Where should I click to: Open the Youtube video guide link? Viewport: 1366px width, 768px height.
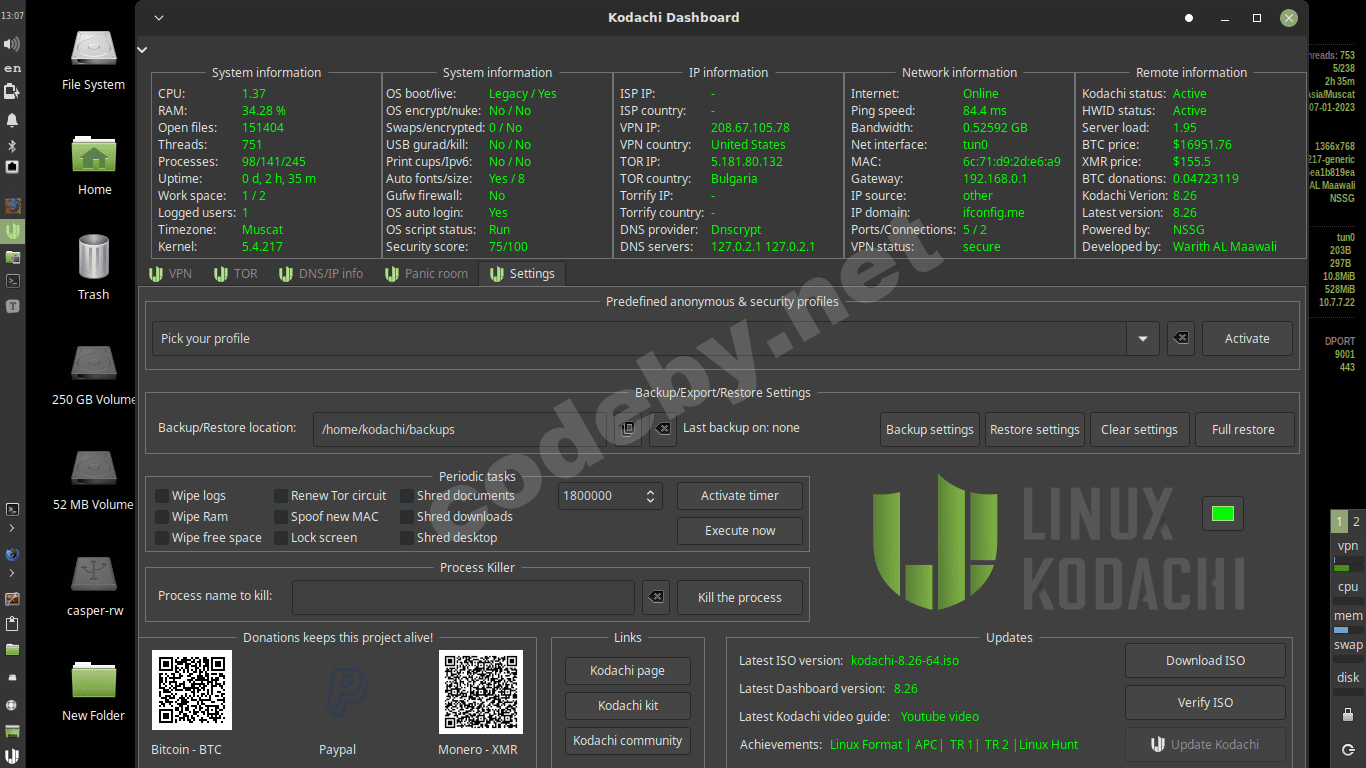coord(940,716)
